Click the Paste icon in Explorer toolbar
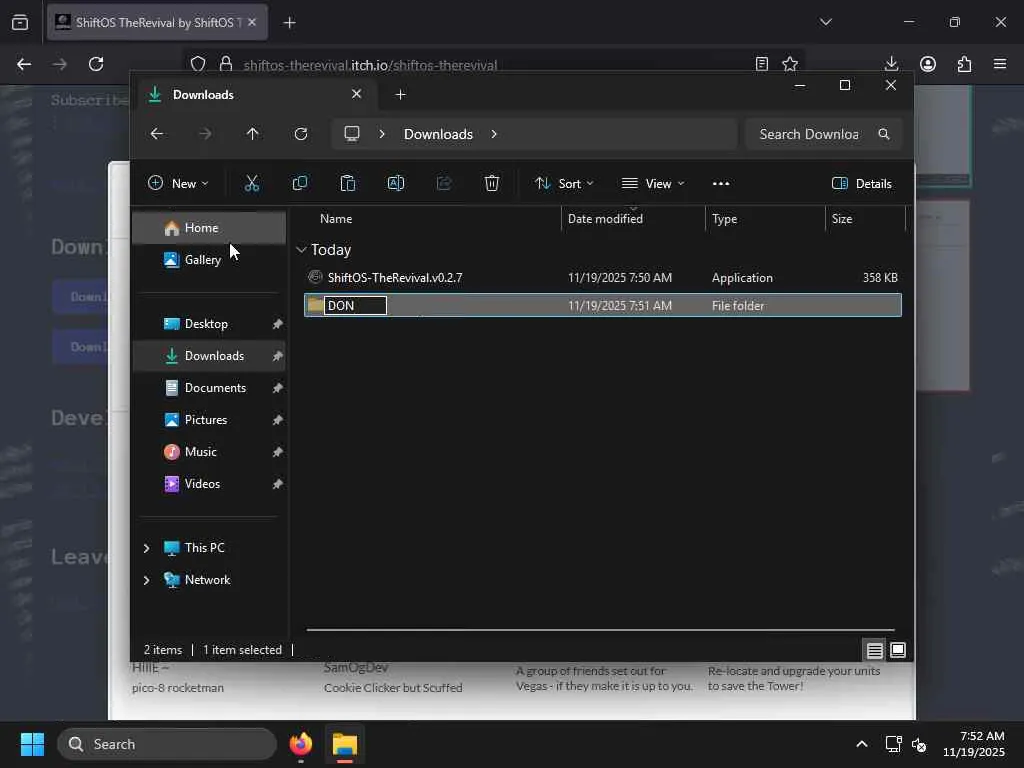 (x=347, y=184)
